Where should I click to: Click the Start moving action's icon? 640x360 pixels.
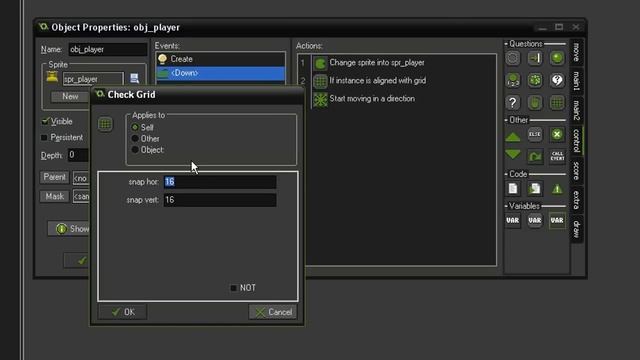coord(320,99)
